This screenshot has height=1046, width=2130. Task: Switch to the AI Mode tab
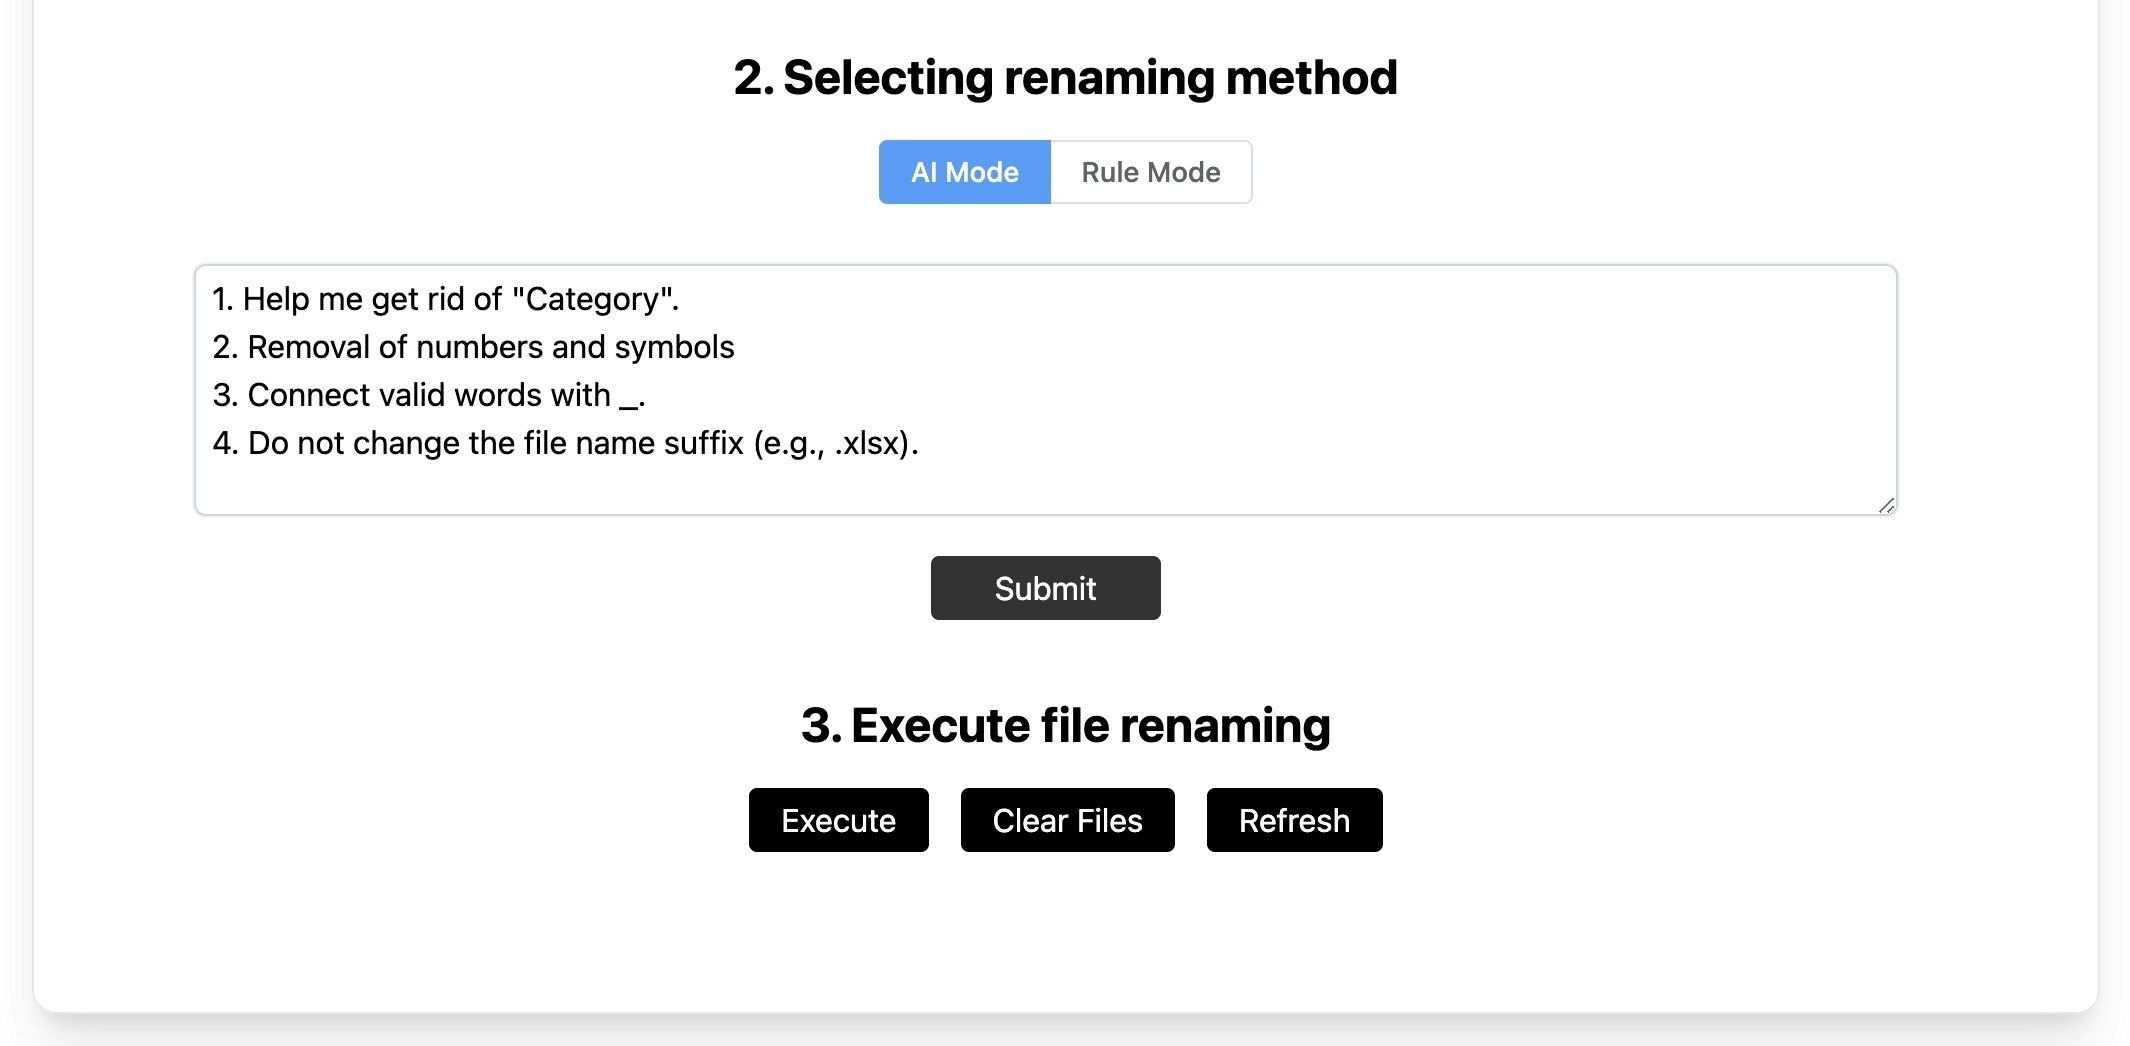tap(964, 172)
